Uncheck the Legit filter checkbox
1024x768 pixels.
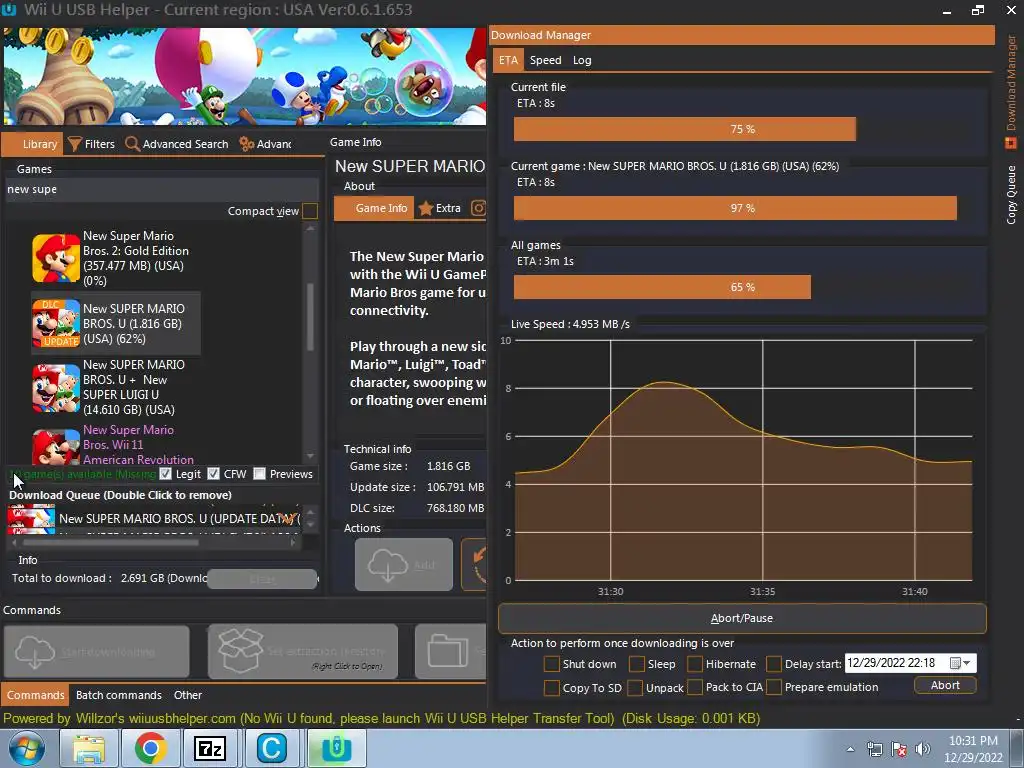pyautogui.click(x=165, y=473)
